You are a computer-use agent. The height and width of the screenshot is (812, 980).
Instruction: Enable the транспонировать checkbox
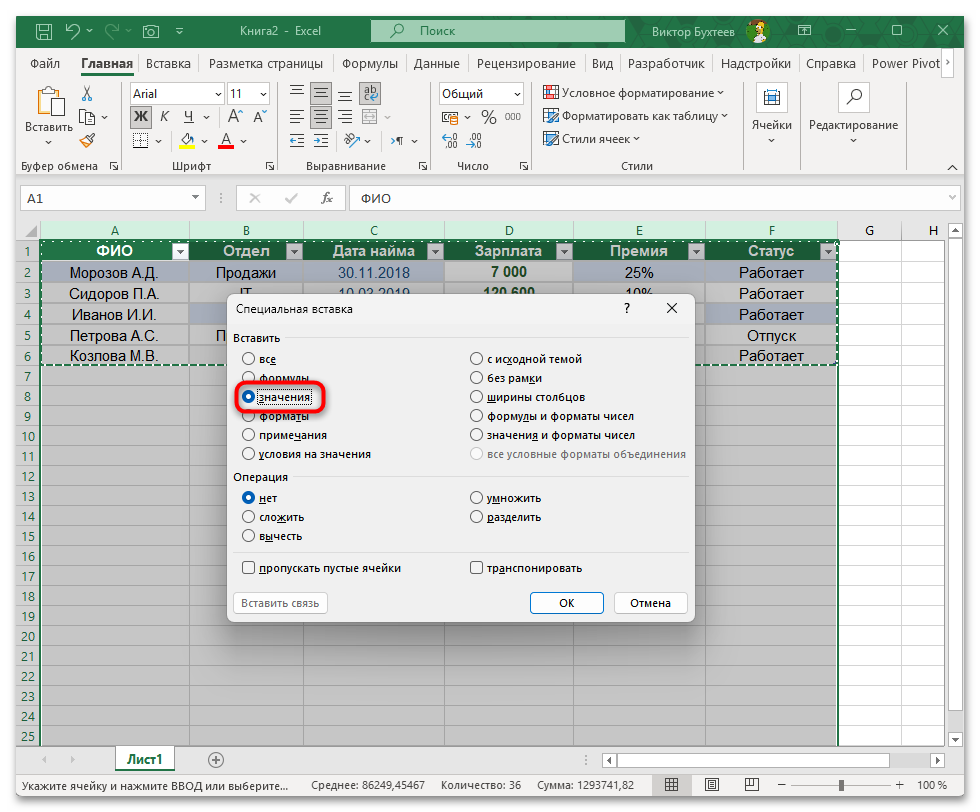click(477, 567)
